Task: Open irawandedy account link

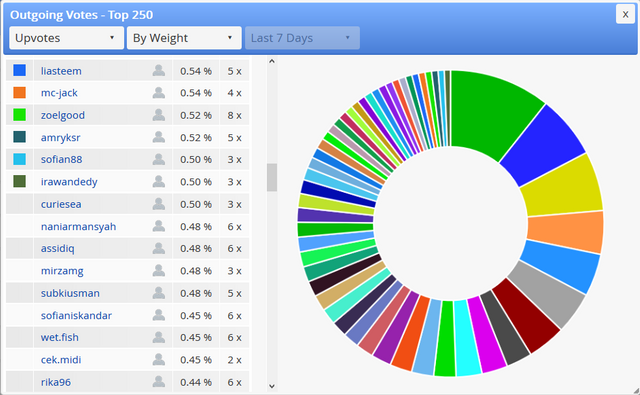Action: pyautogui.click(x=69, y=182)
